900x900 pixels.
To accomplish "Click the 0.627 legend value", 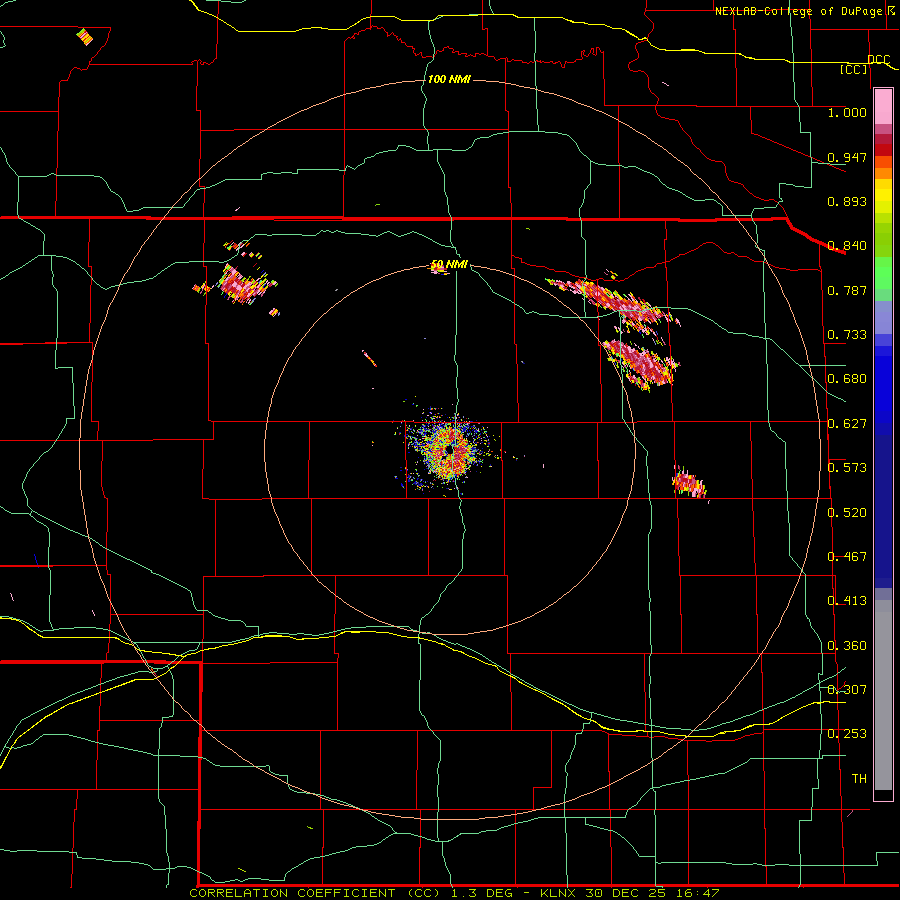I will pos(847,424).
